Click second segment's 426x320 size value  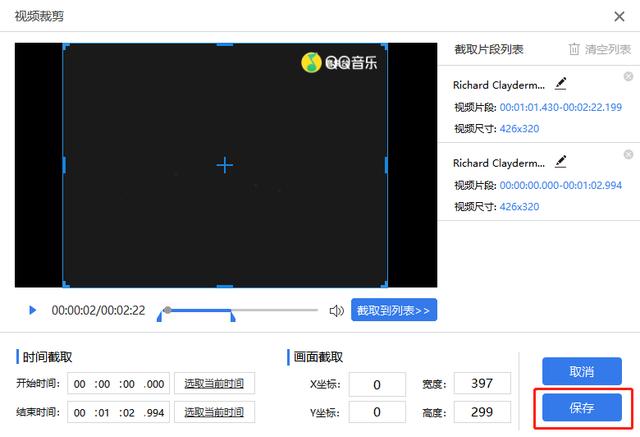click(519, 207)
